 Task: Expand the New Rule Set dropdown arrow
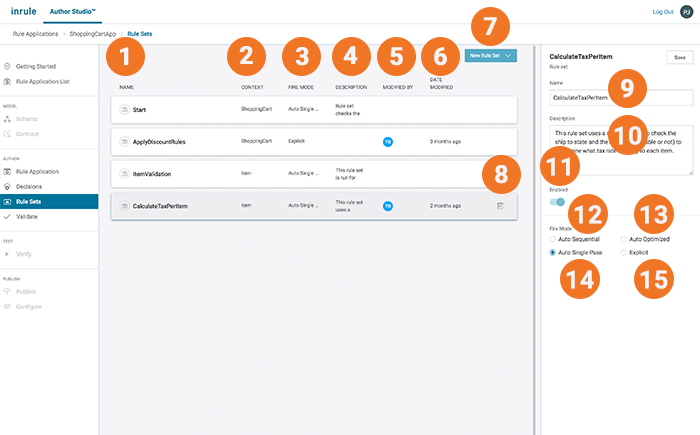pos(509,56)
